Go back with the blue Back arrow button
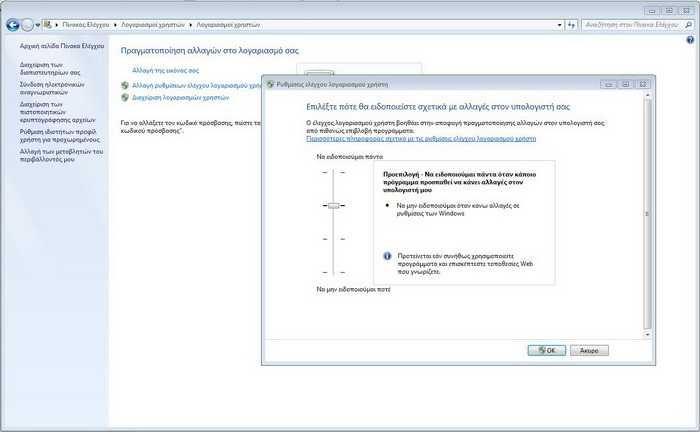The height and width of the screenshot is (432, 700). pos(12,25)
